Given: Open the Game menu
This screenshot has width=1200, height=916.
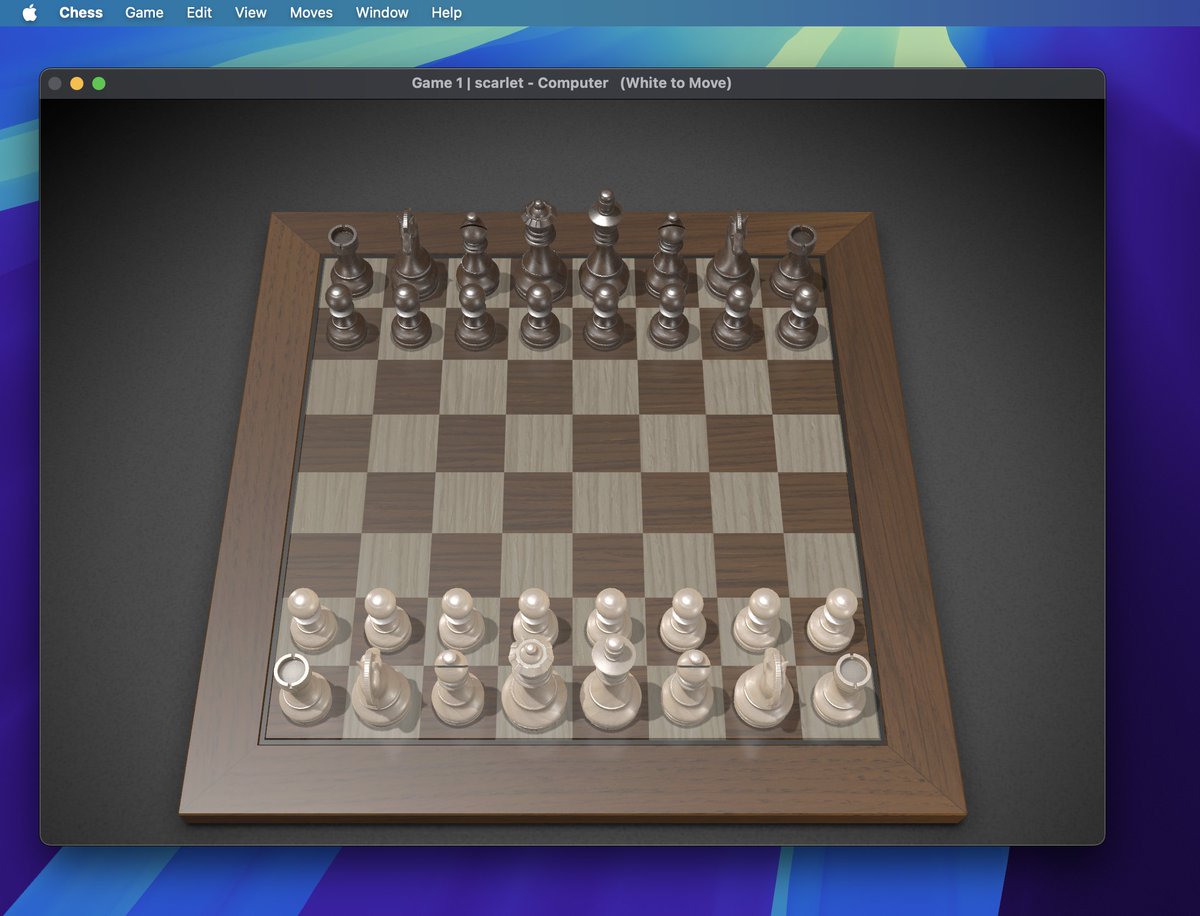Looking at the screenshot, I should point(144,13).
